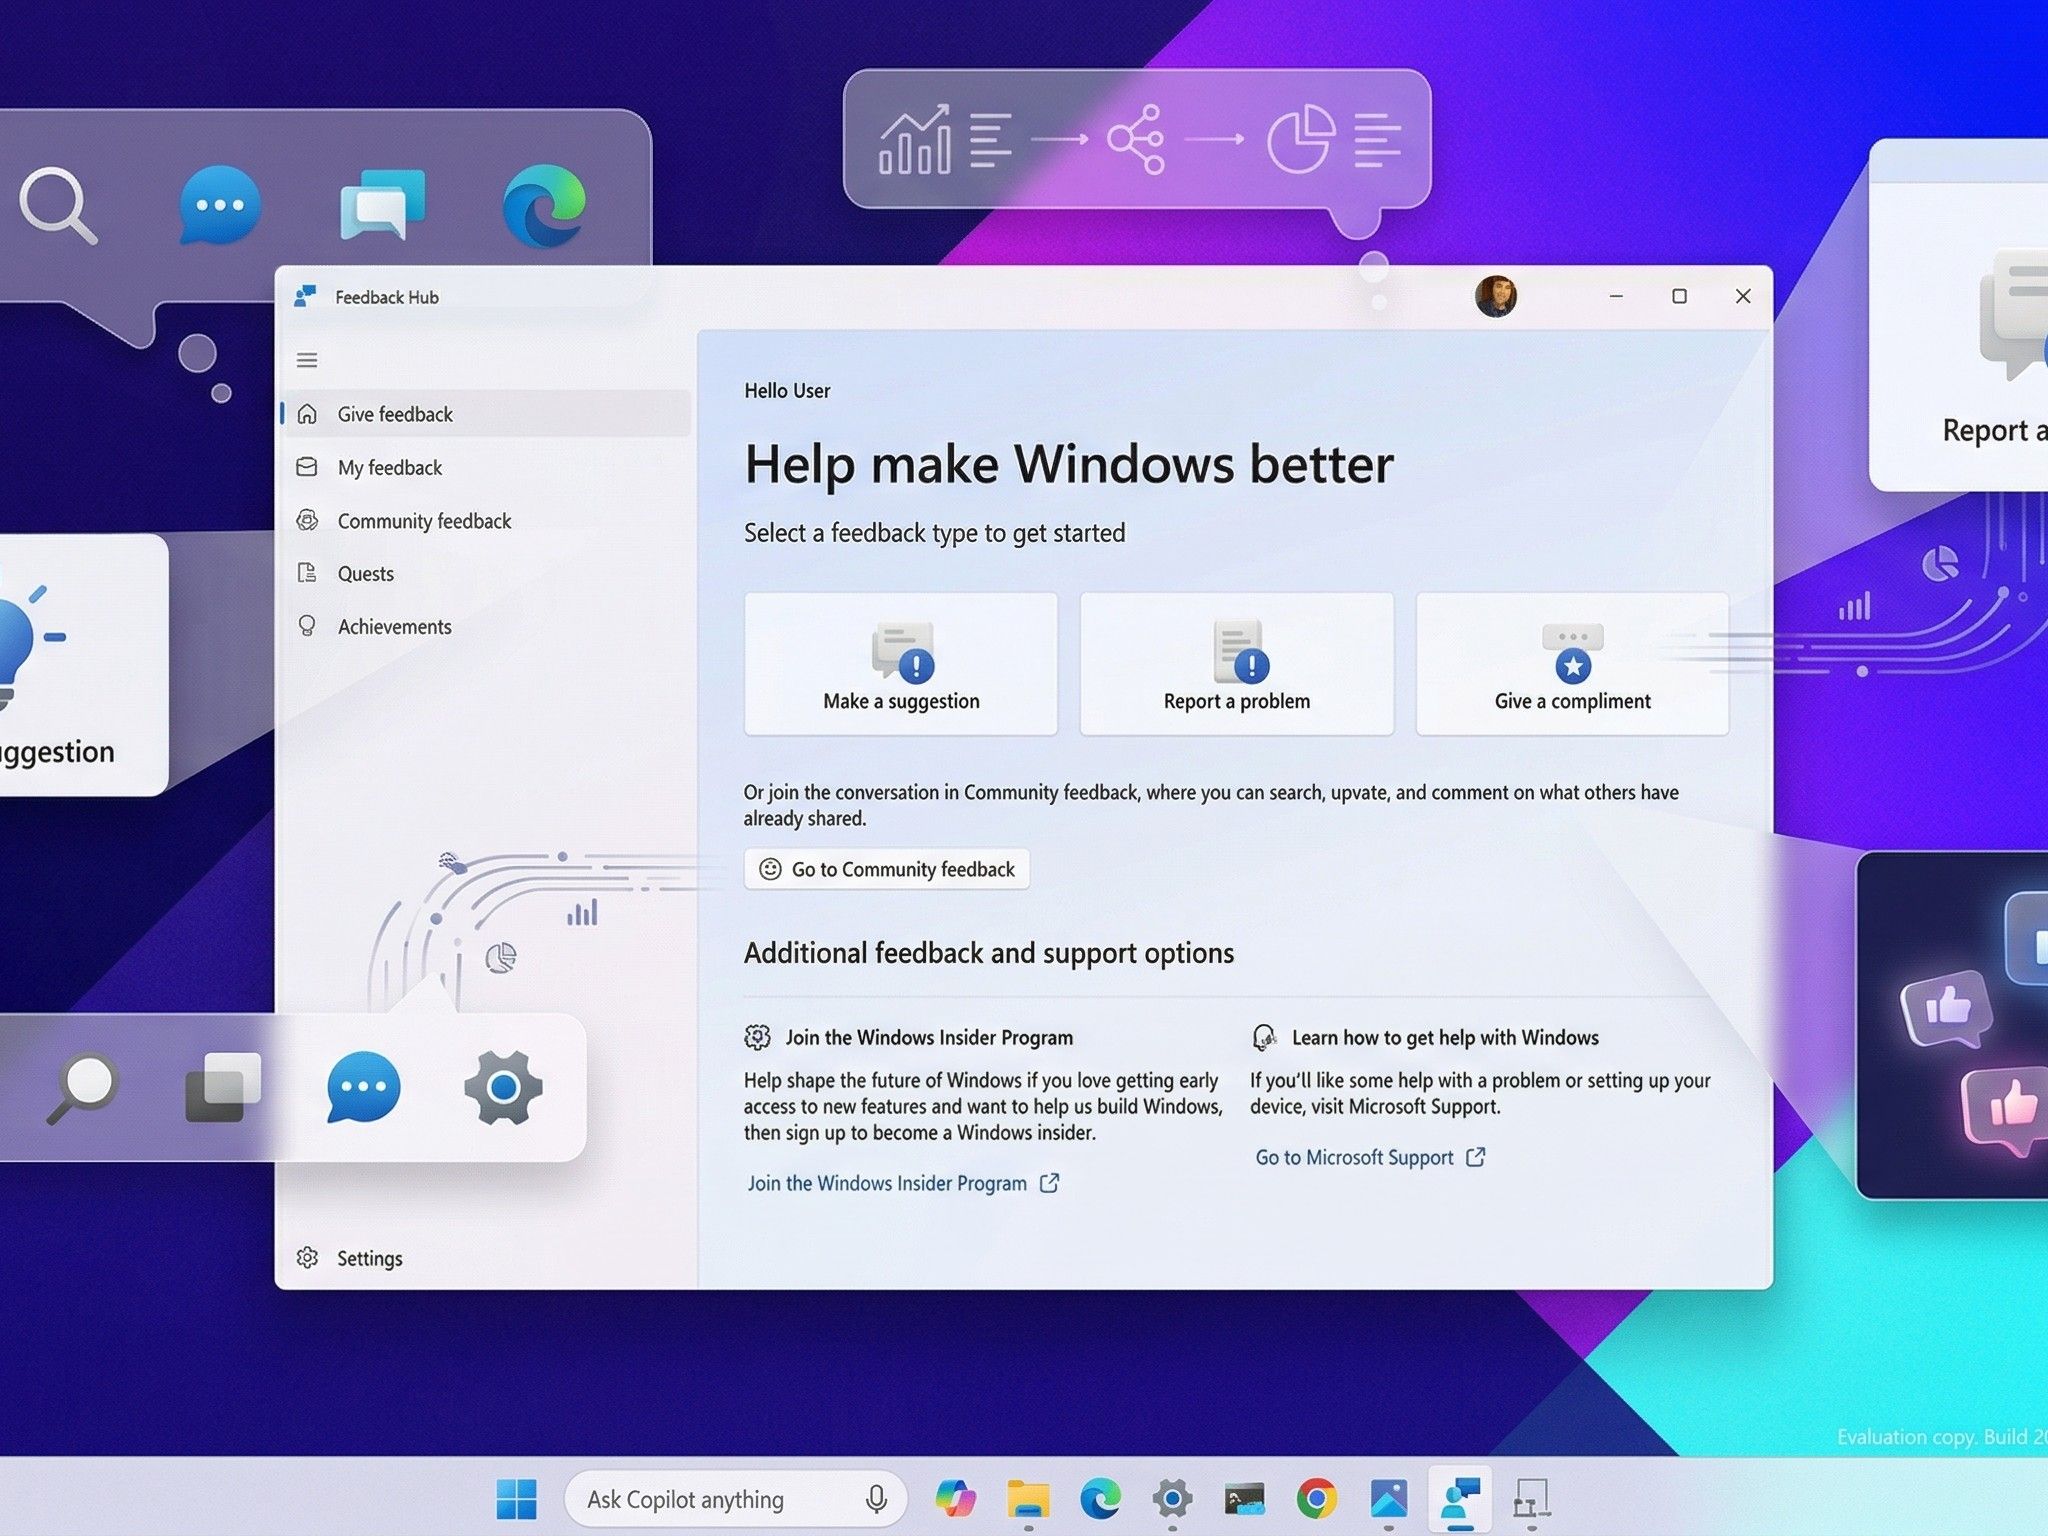Viewport: 2048px width, 1536px height.
Task: Launch Microsoft Edge from the taskbar
Action: (x=1100, y=1499)
